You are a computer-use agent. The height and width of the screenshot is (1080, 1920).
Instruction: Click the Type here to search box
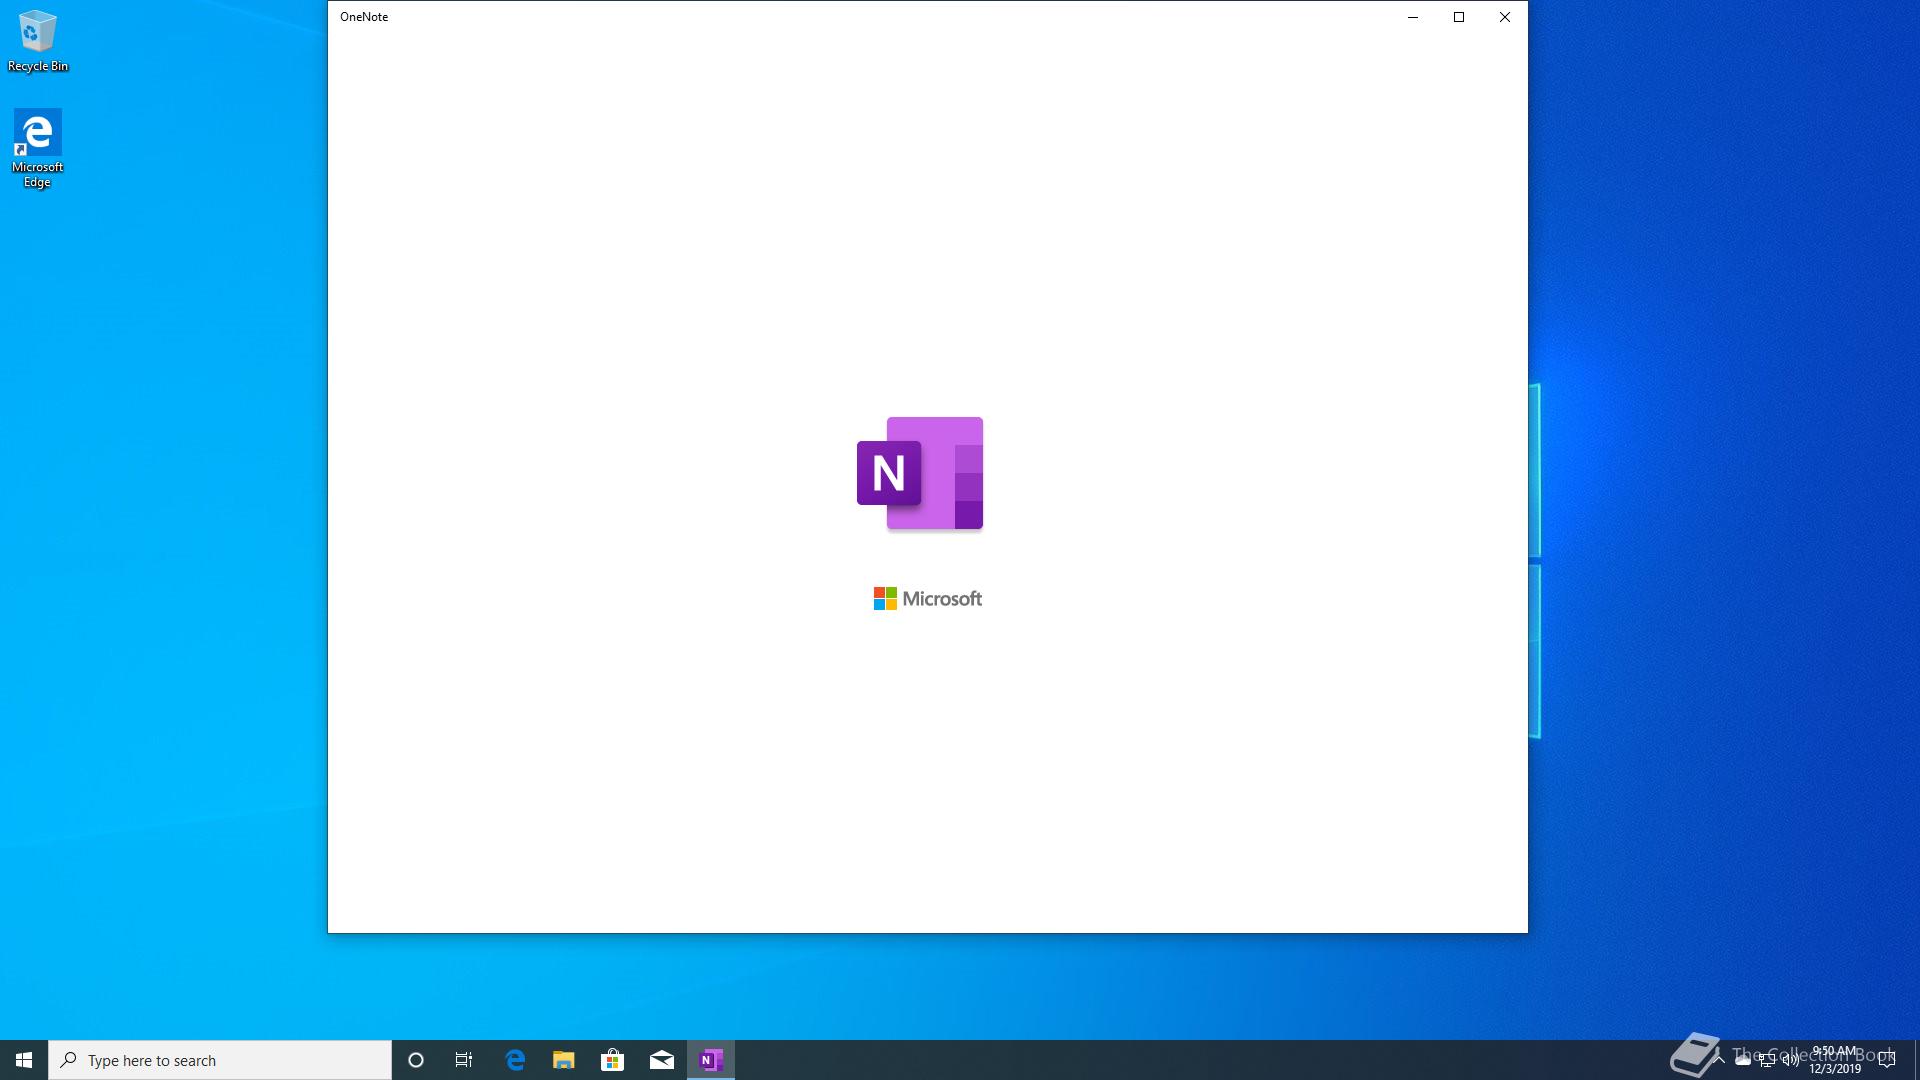coord(220,1060)
